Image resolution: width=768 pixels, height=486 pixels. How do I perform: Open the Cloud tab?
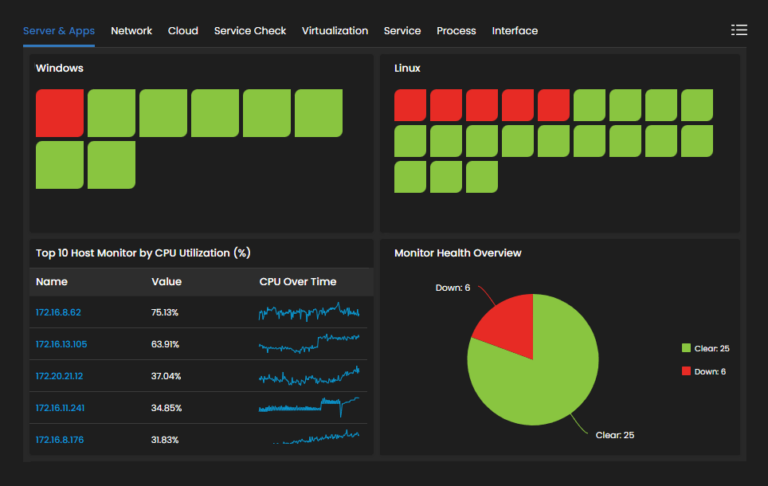[183, 31]
